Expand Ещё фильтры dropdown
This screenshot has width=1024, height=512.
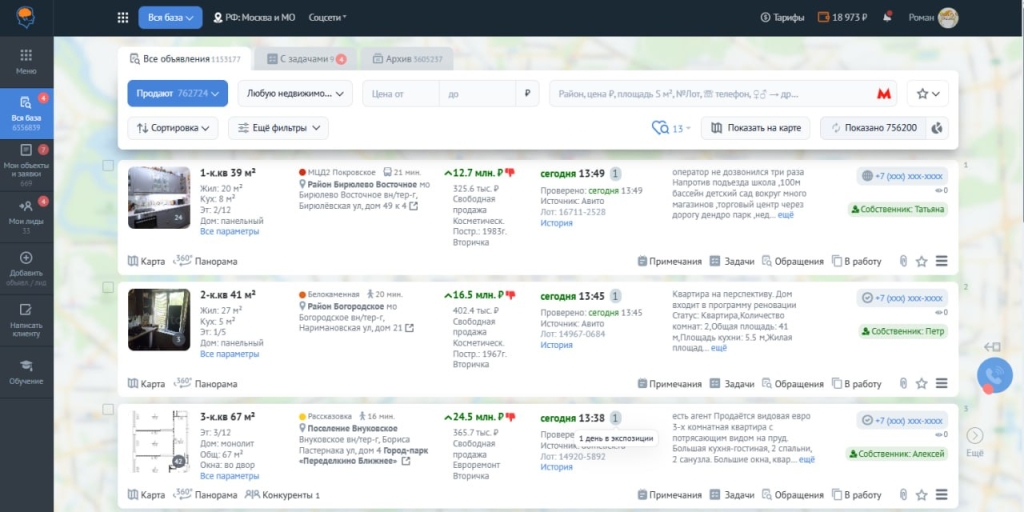278,128
